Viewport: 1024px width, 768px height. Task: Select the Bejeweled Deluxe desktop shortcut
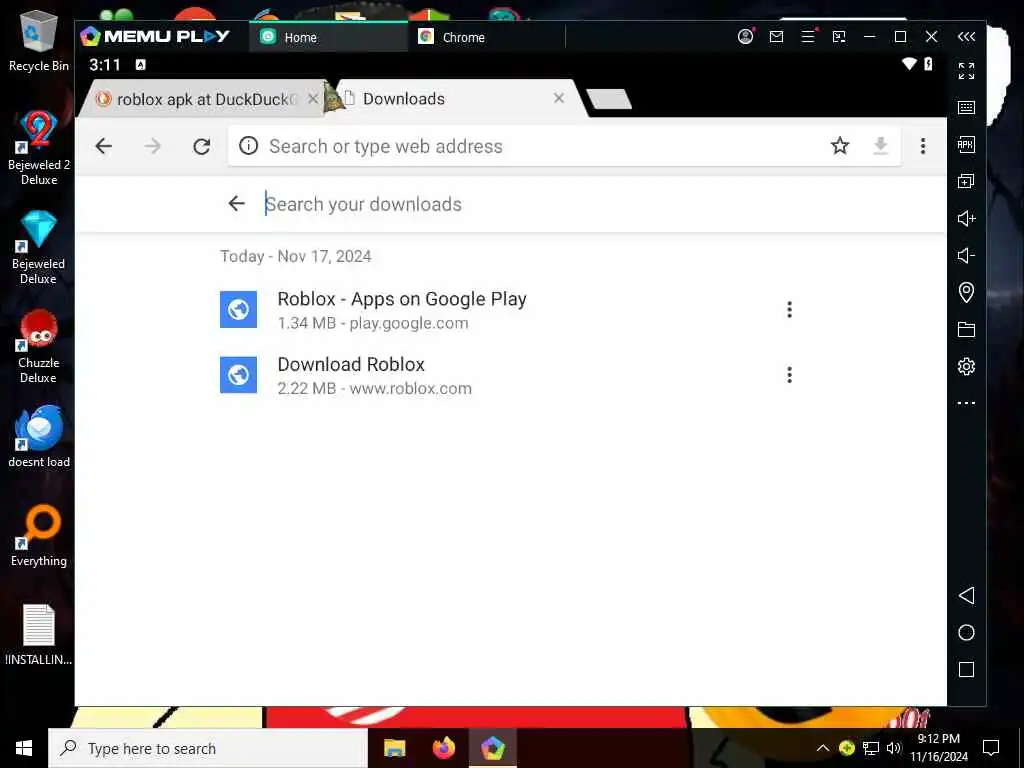[39, 247]
